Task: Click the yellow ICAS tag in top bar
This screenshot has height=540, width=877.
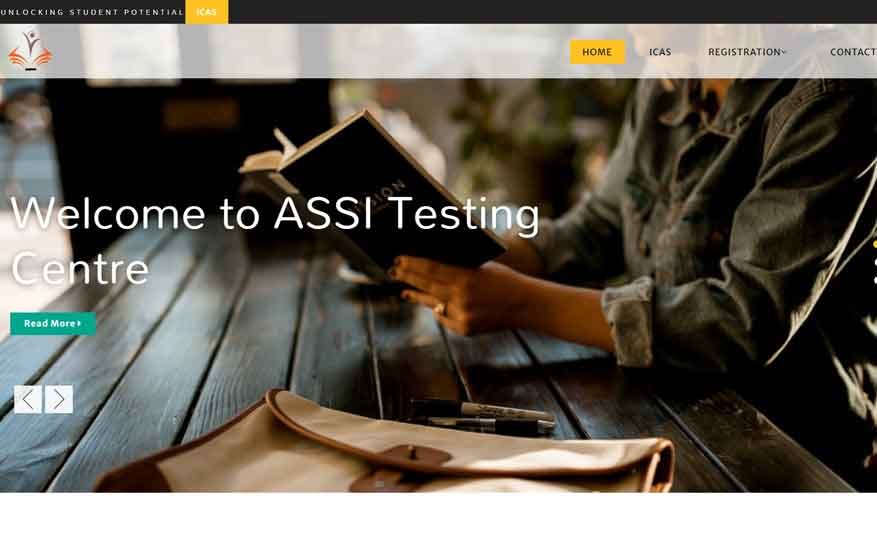Action: click(206, 12)
